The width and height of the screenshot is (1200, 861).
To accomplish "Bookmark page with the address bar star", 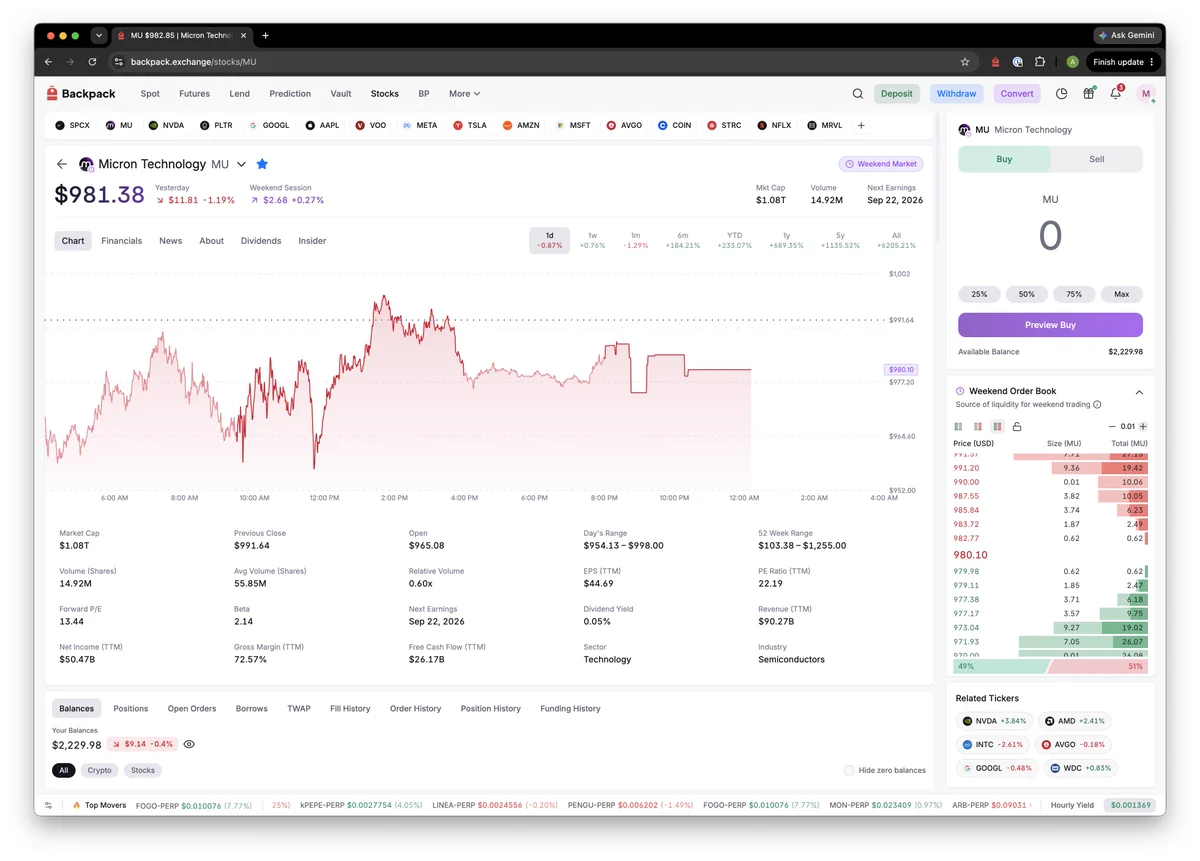I will pyautogui.click(x=965, y=62).
